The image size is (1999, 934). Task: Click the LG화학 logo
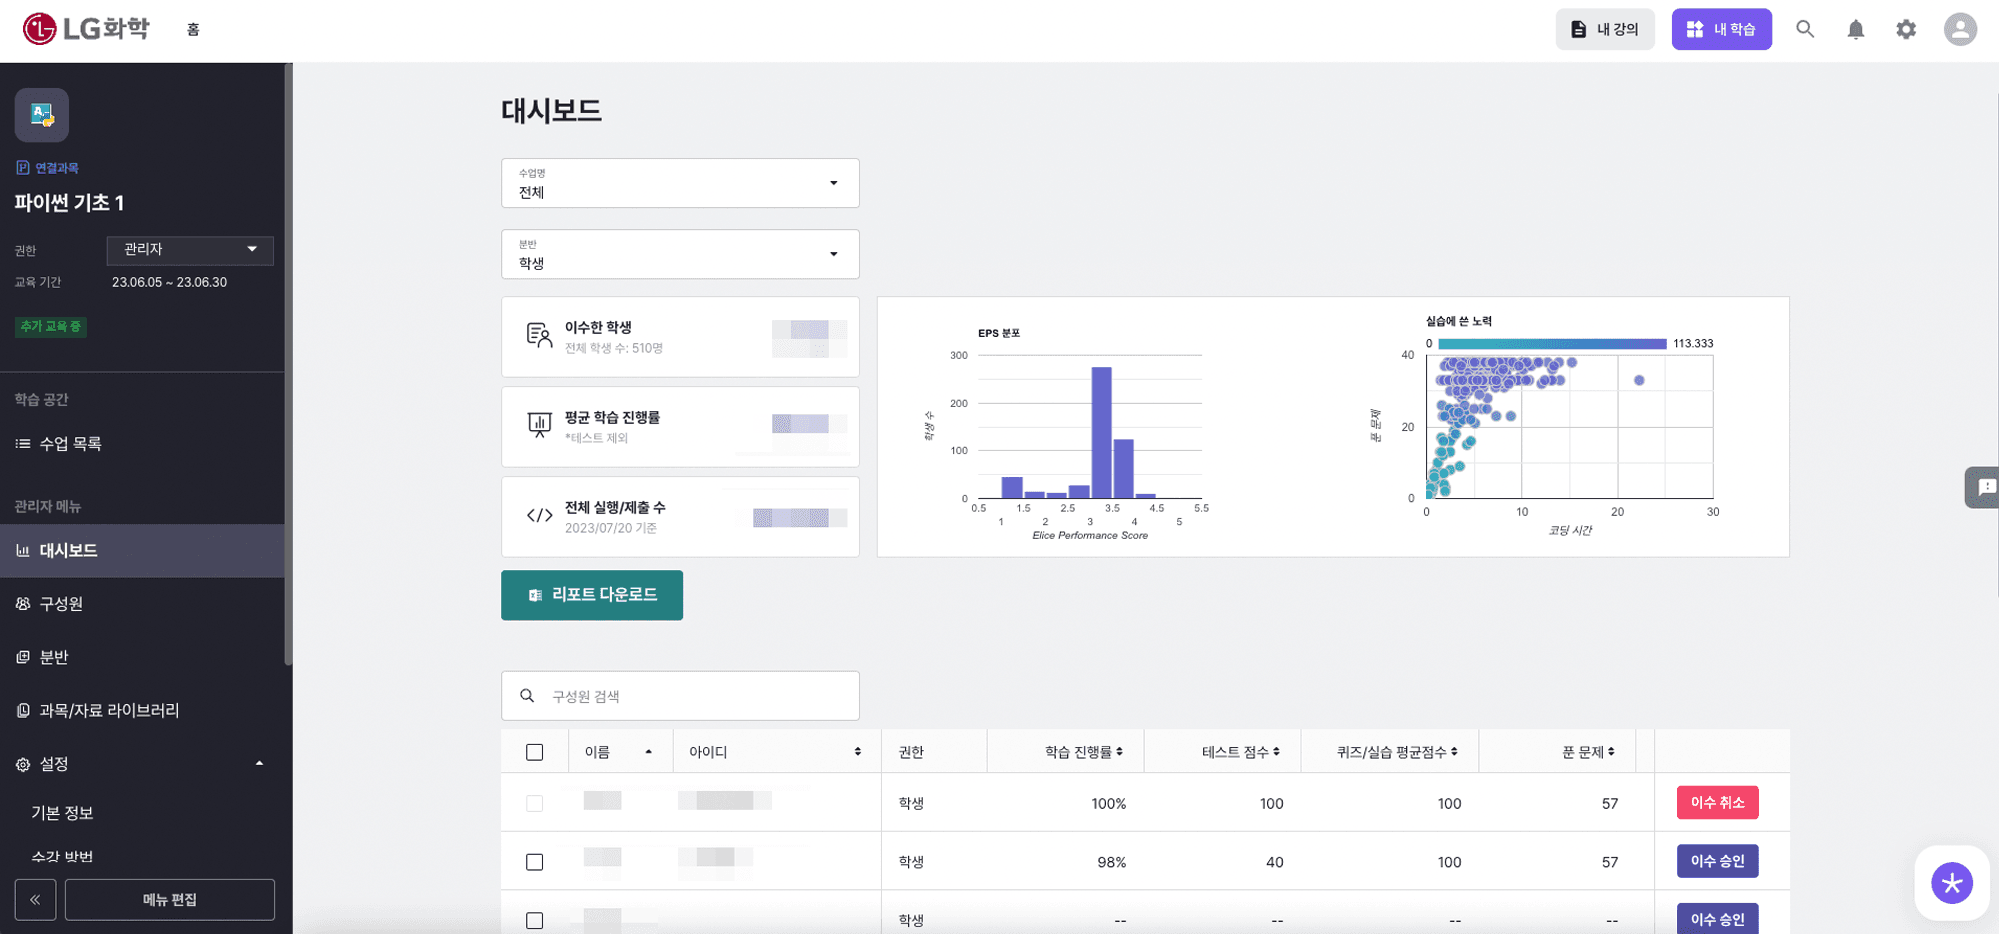click(86, 29)
